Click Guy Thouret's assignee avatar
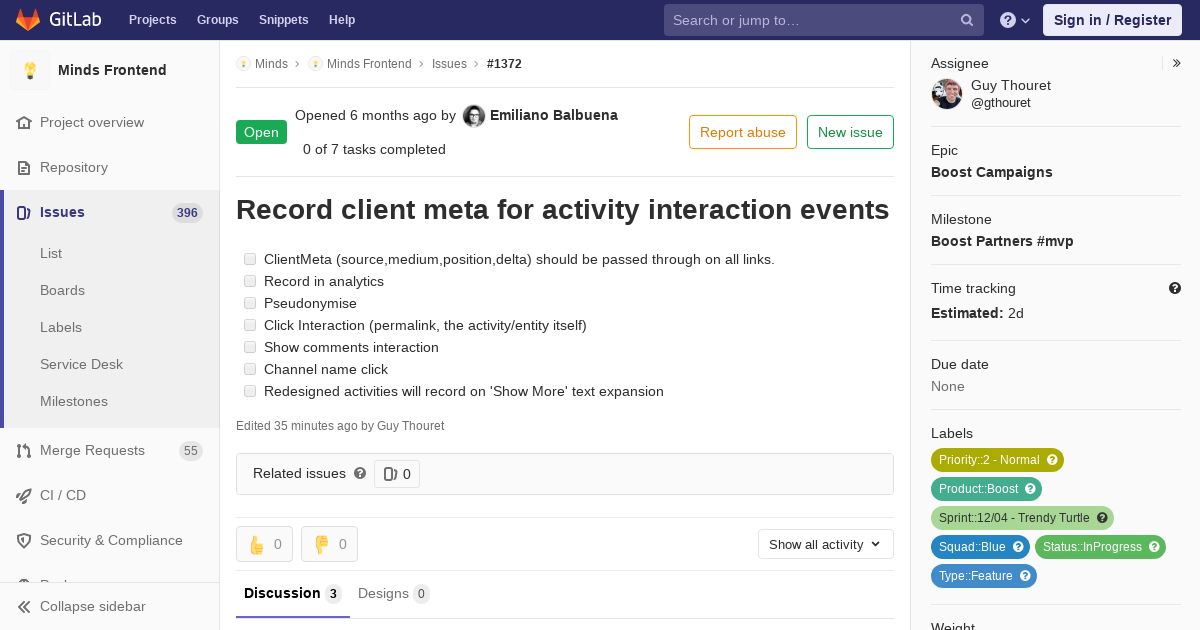Viewport: 1200px width, 630px height. click(947, 94)
